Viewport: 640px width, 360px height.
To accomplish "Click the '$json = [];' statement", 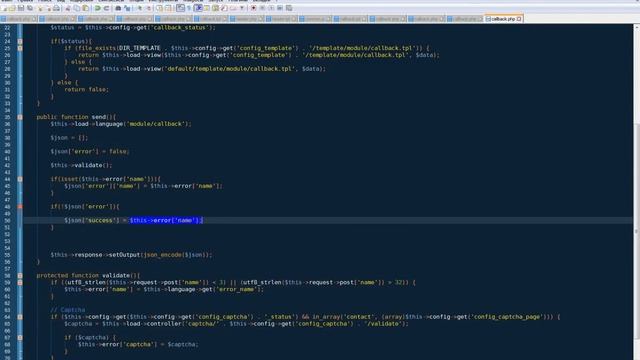I will pos(69,138).
